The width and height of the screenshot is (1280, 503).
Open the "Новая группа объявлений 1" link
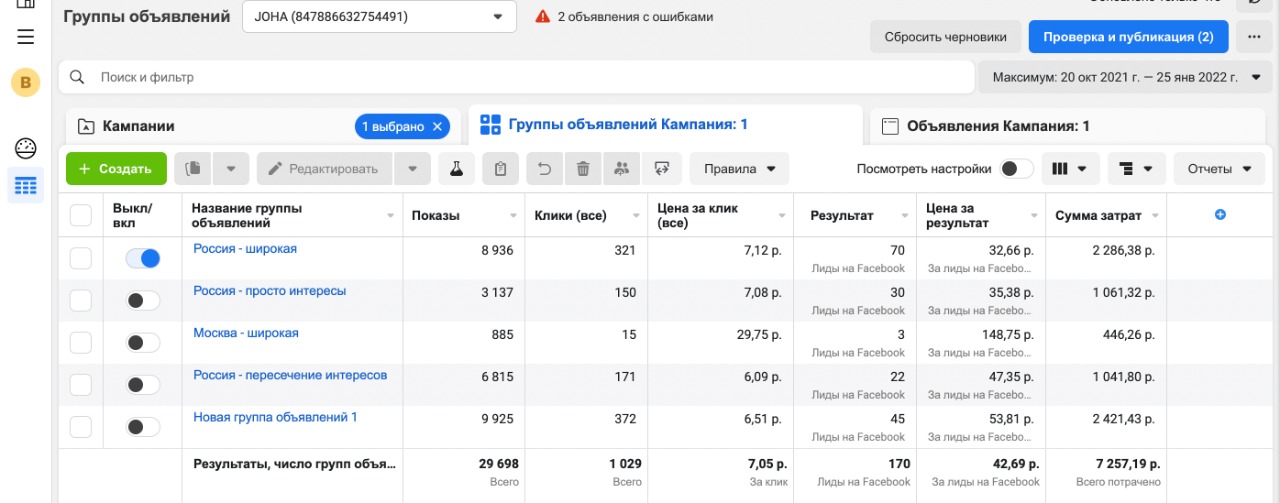click(x=275, y=417)
